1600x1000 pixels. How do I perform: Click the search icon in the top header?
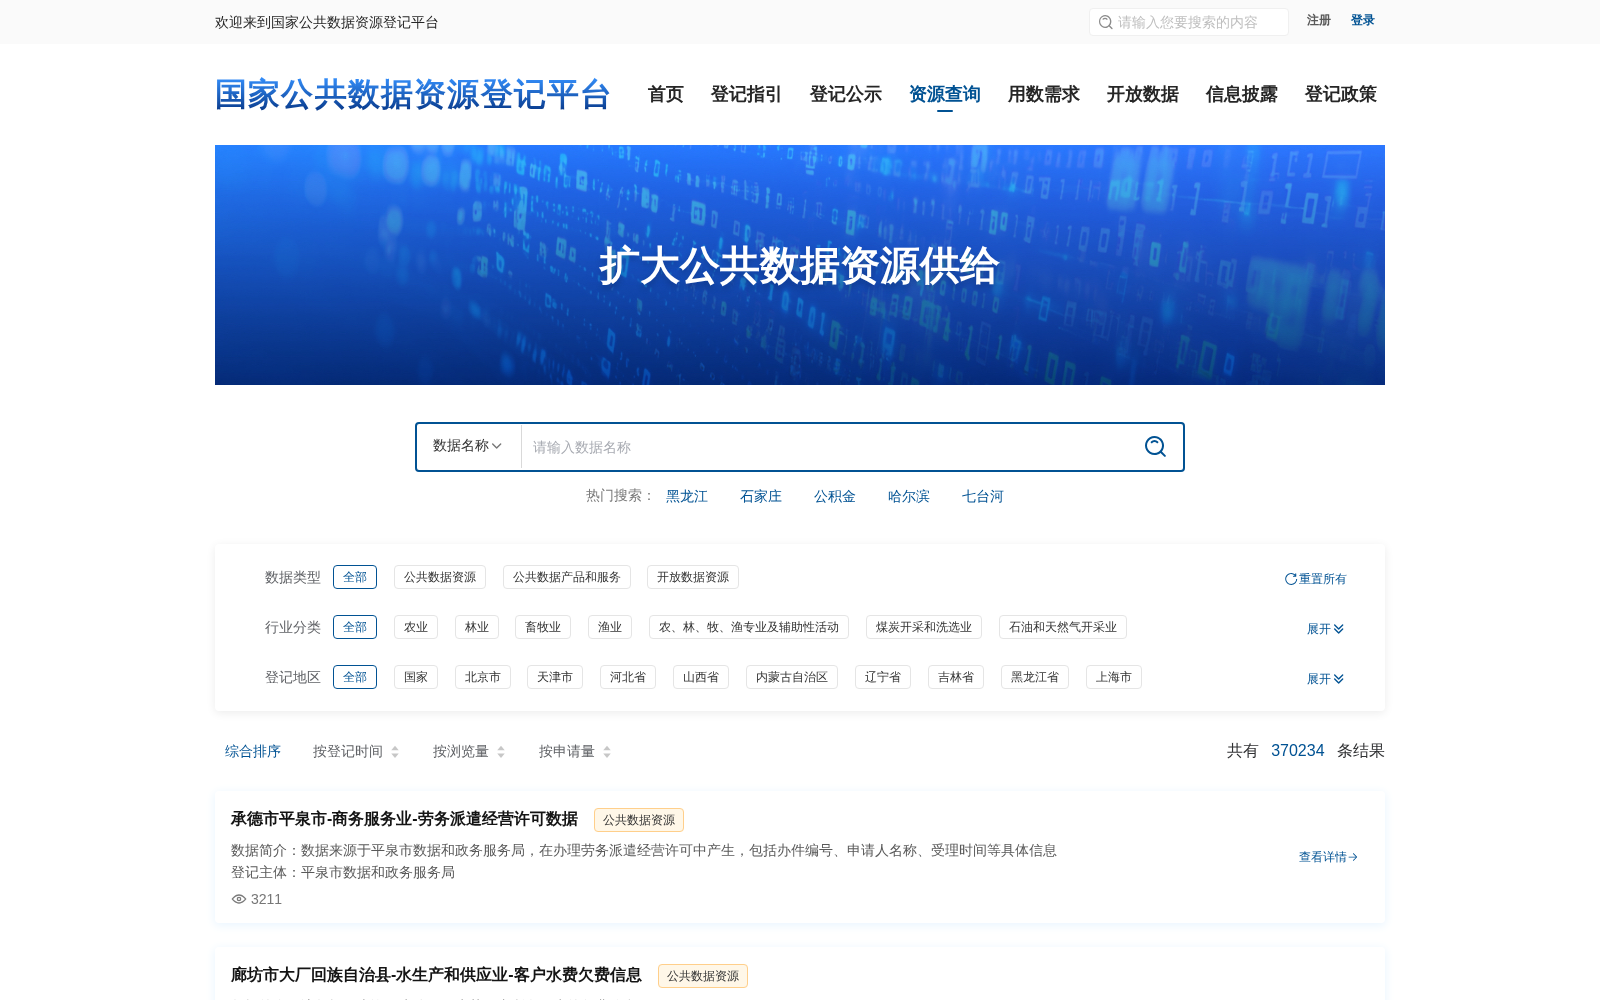[x=1104, y=21]
